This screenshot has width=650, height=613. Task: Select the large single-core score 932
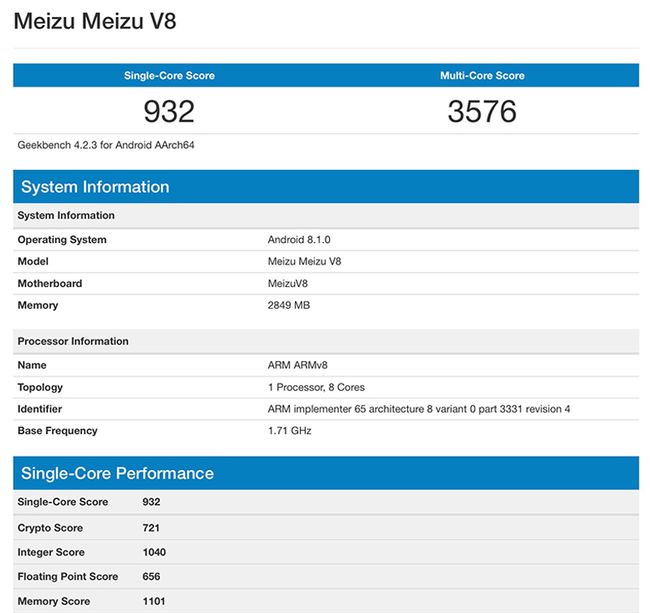(169, 111)
